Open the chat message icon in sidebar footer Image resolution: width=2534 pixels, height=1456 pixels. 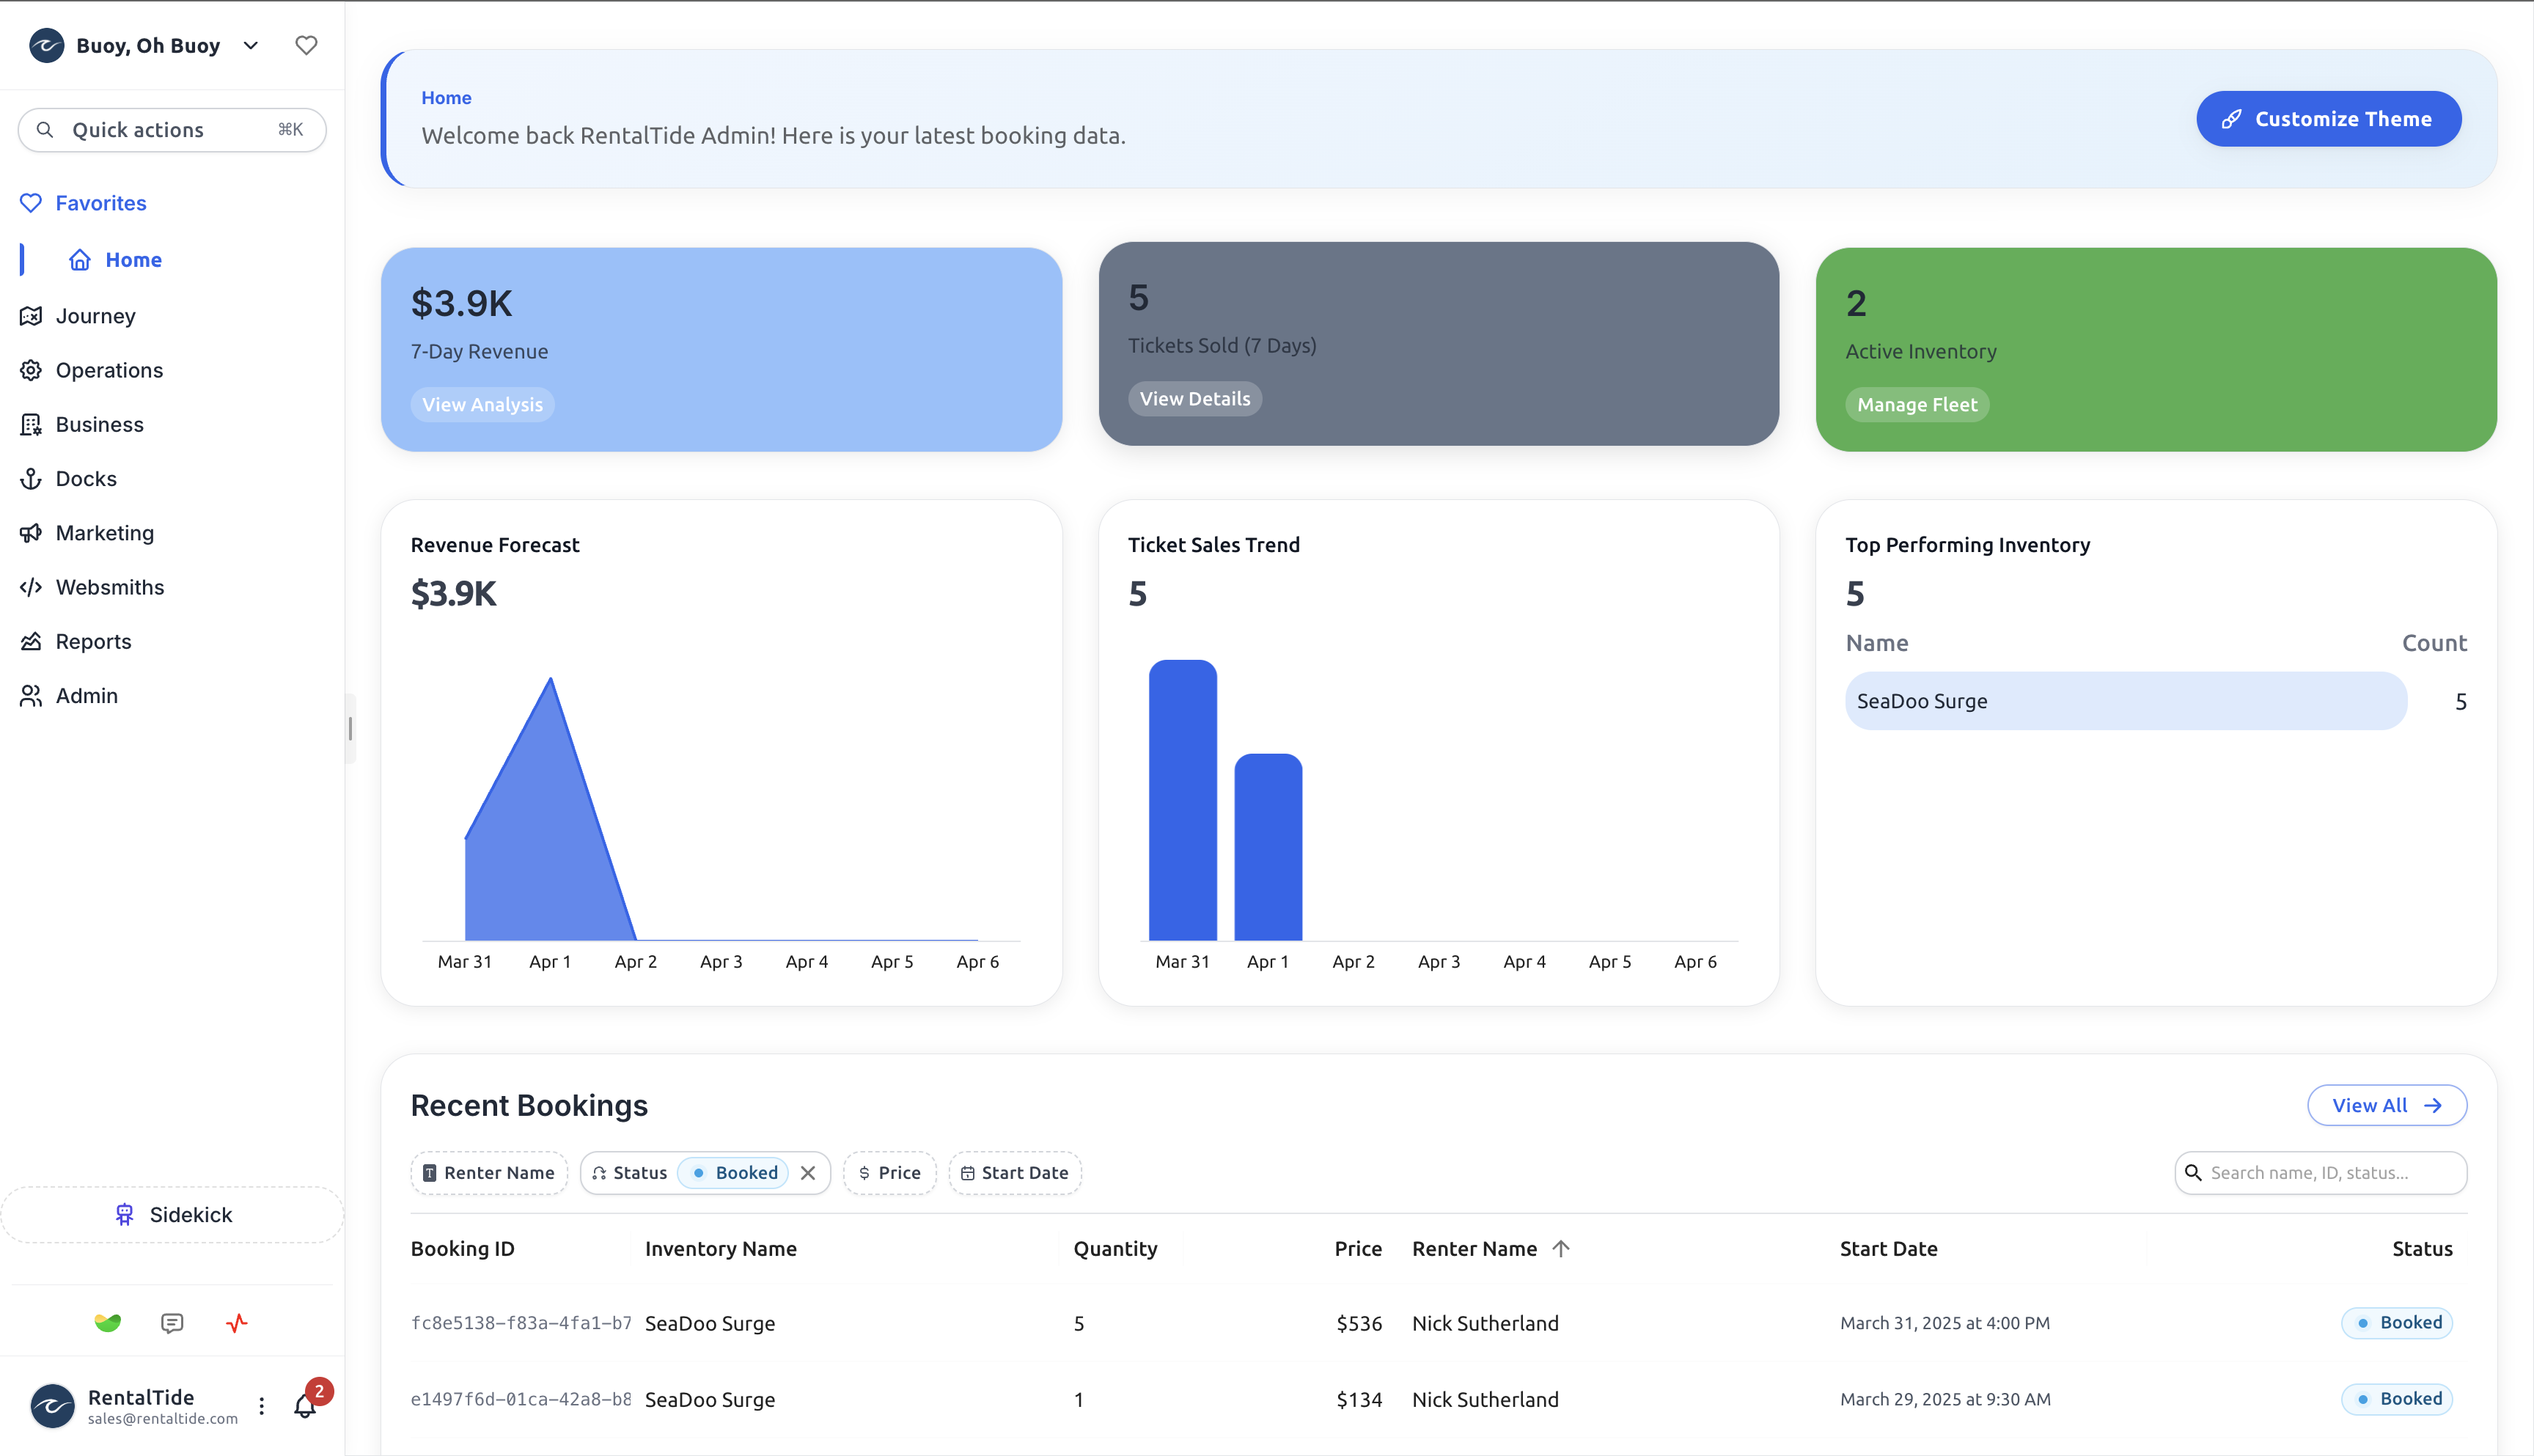point(172,1323)
